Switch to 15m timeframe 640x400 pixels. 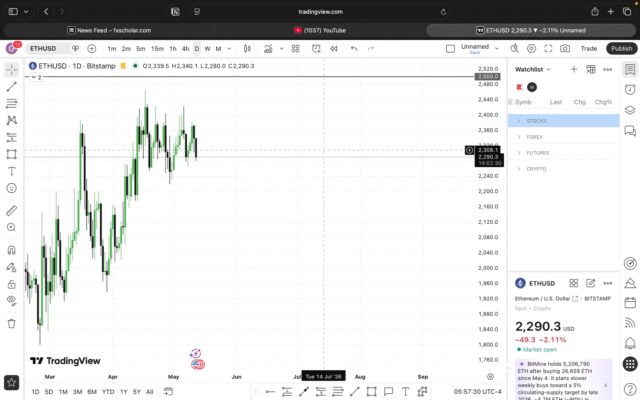[158, 49]
